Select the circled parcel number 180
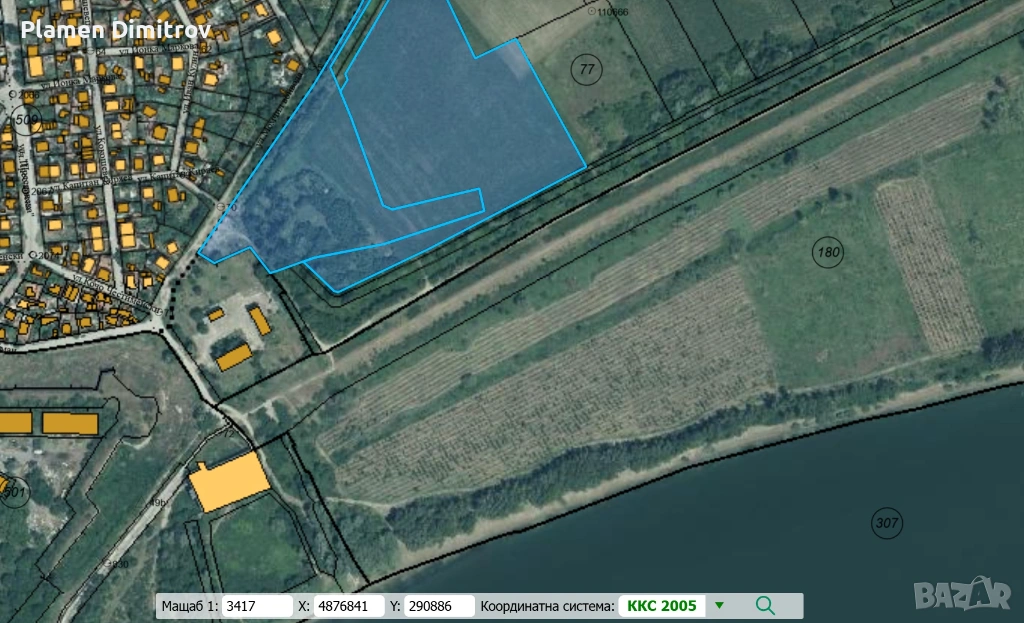 [x=827, y=251]
